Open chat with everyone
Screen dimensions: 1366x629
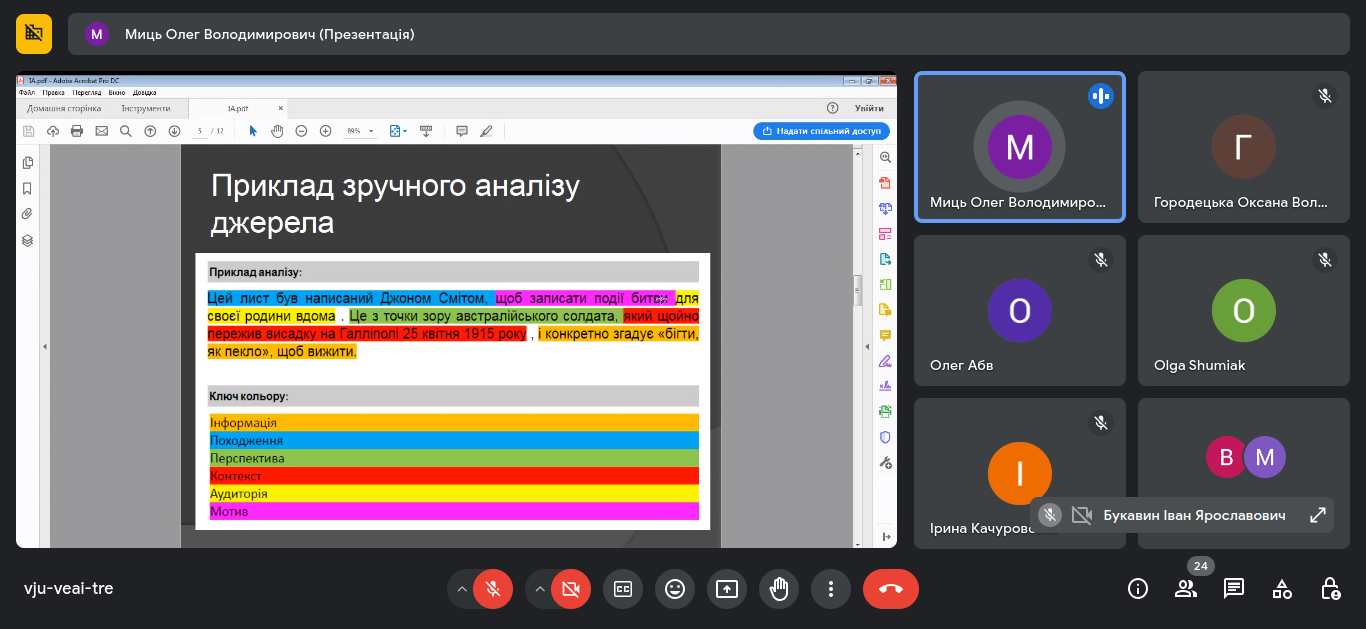1234,589
